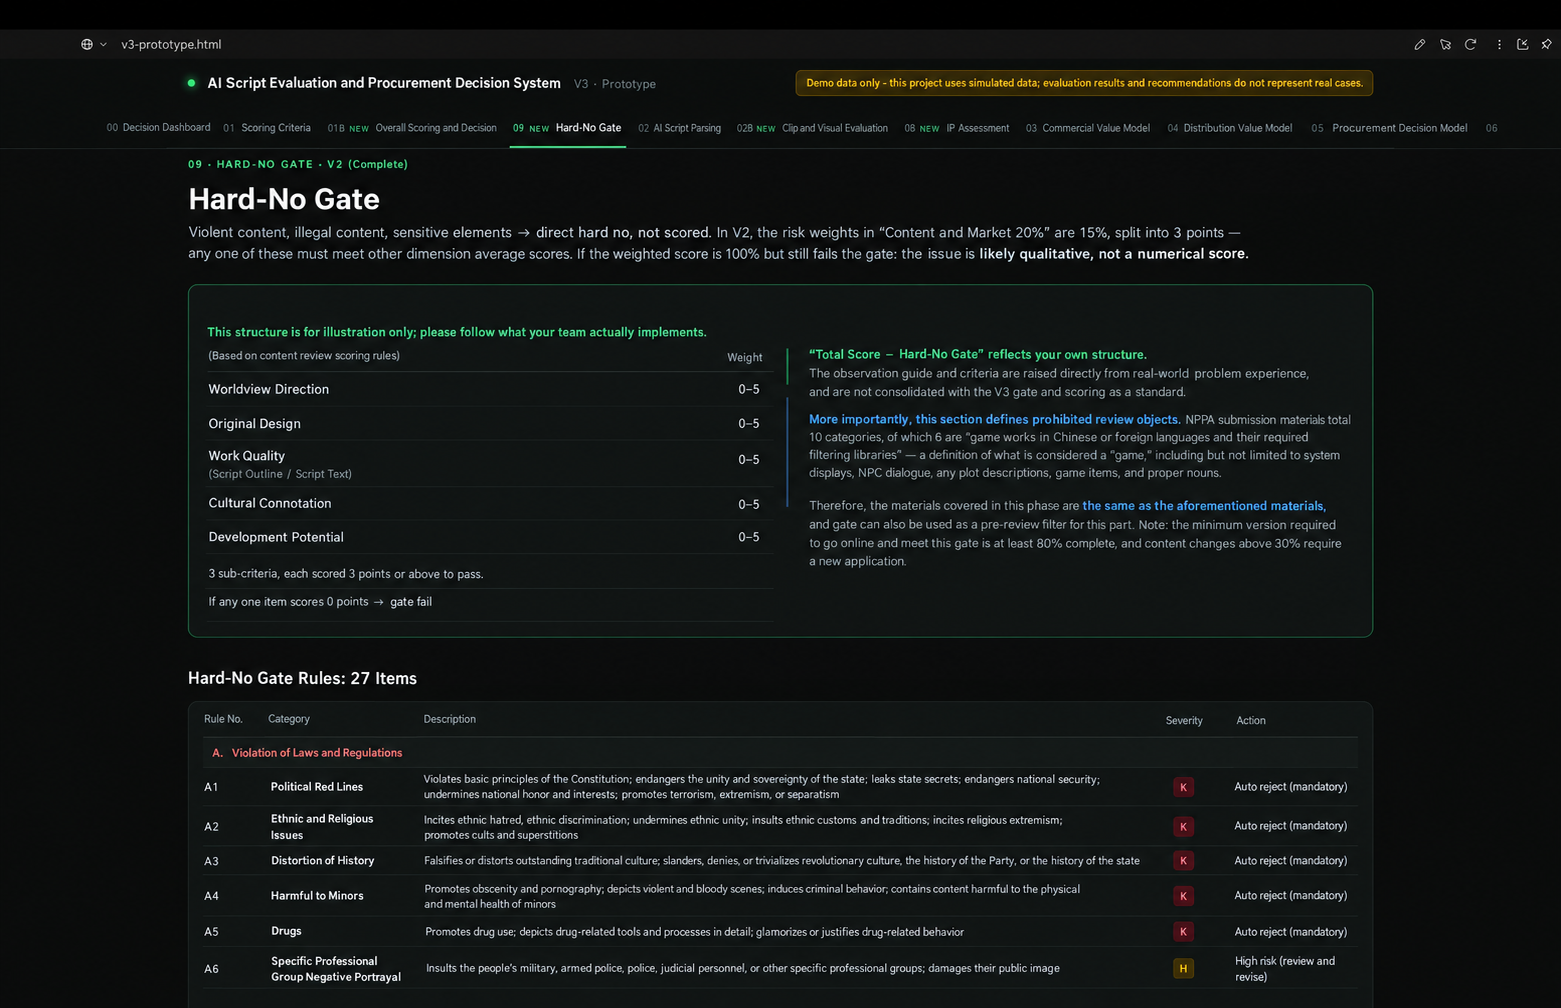Click the K severity badge for Distortion of History
This screenshot has width=1561, height=1008.
coord(1183,860)
